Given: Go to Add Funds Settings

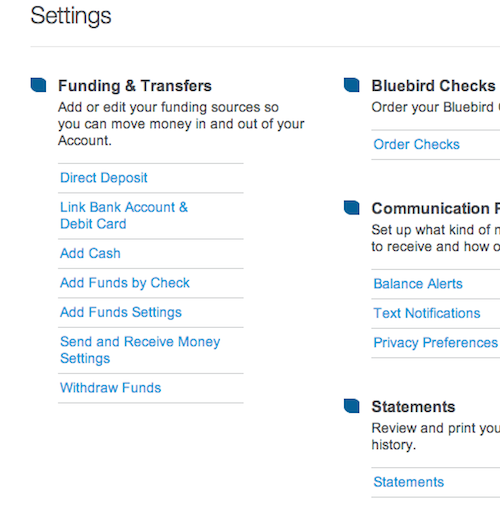Looking at the screenshot, I should coord(121,313).
